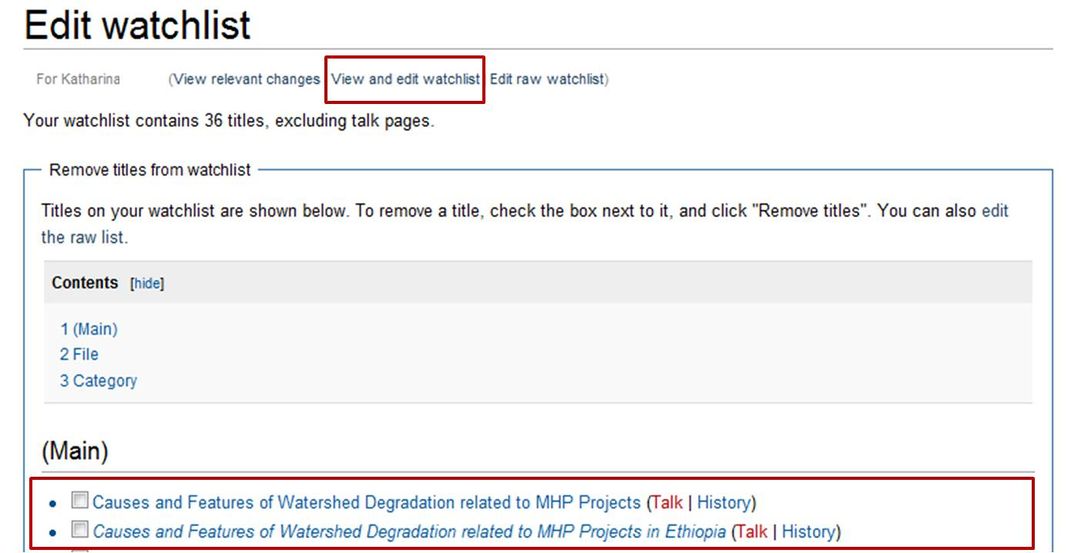
Task: Open Talk for the MHP Projects in Ethiopia article
Action: pos(752,531)
